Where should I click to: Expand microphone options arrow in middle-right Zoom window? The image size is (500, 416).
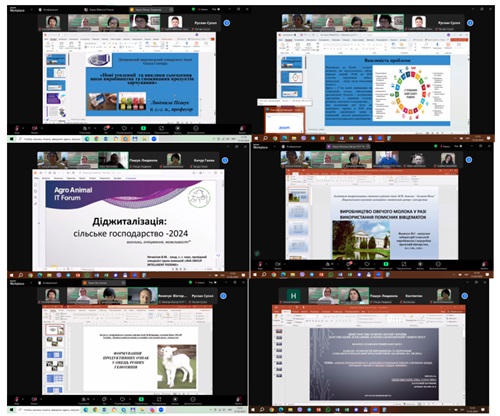267,264
